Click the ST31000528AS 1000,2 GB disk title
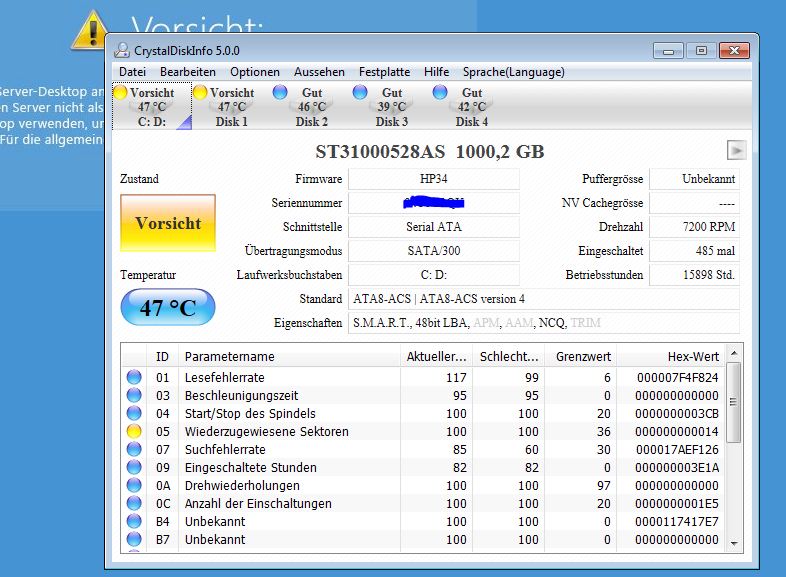This screenshot has height=577, width=786. click(430, 151)
